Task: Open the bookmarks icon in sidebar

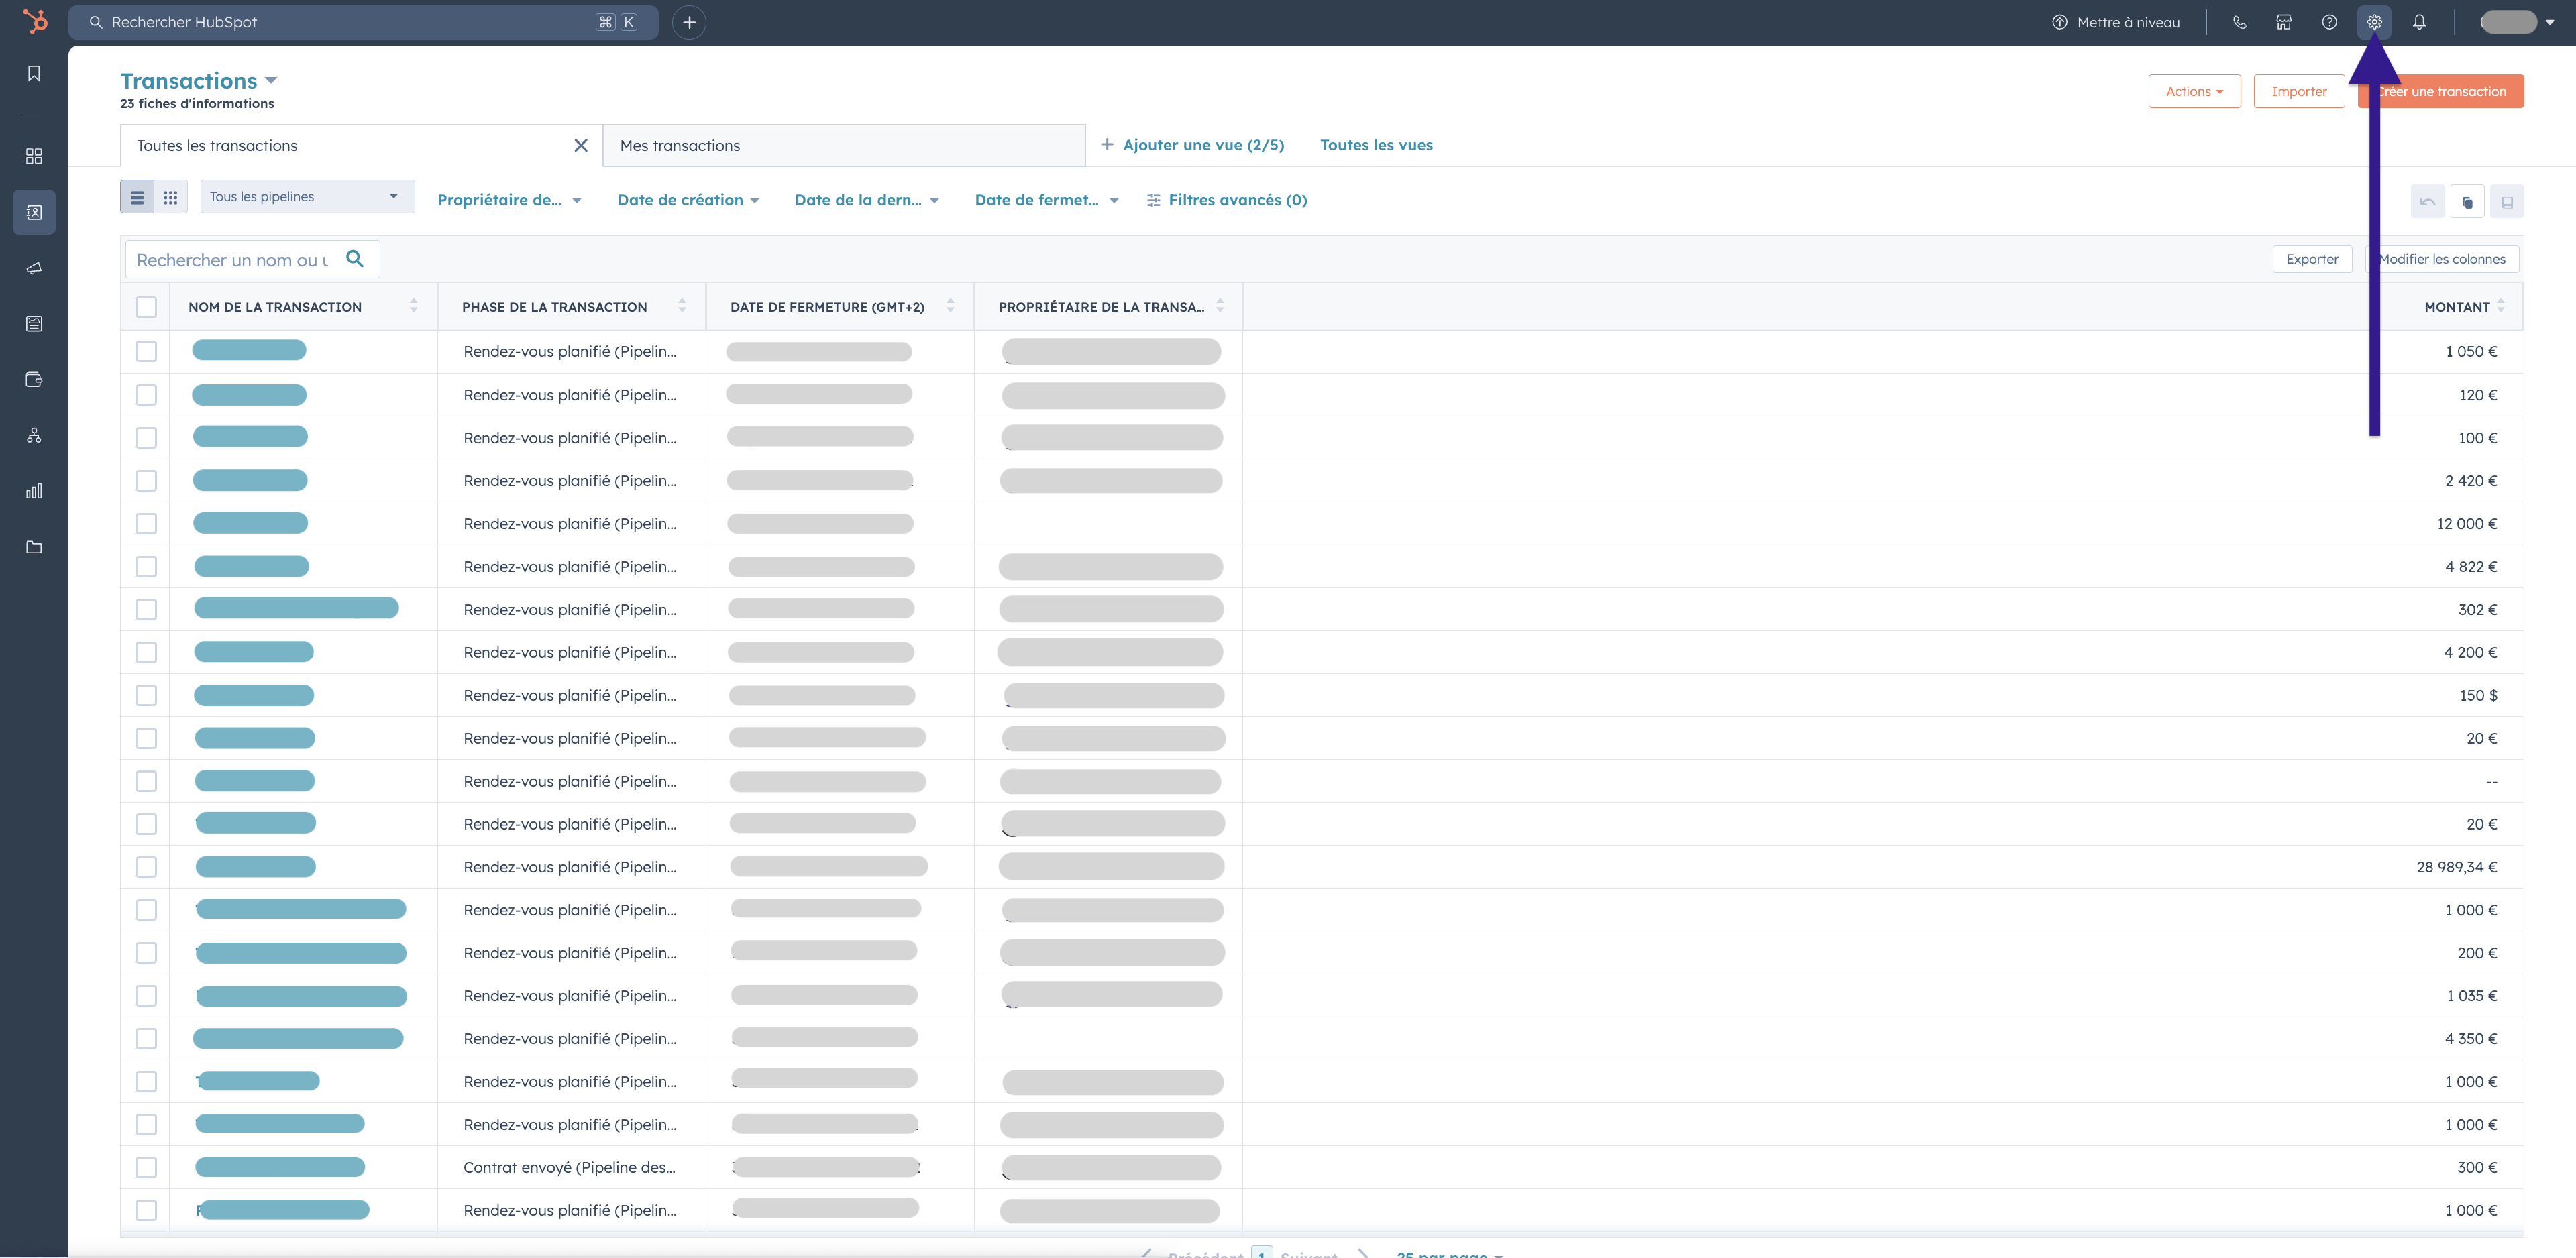Action: (34, 74)
